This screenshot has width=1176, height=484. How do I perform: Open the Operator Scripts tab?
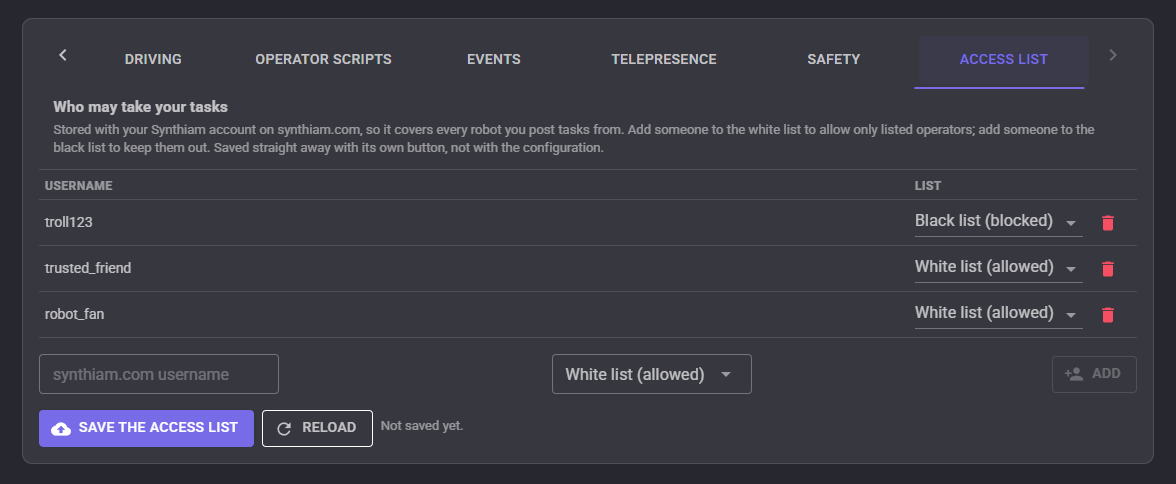tap(323, 59)
